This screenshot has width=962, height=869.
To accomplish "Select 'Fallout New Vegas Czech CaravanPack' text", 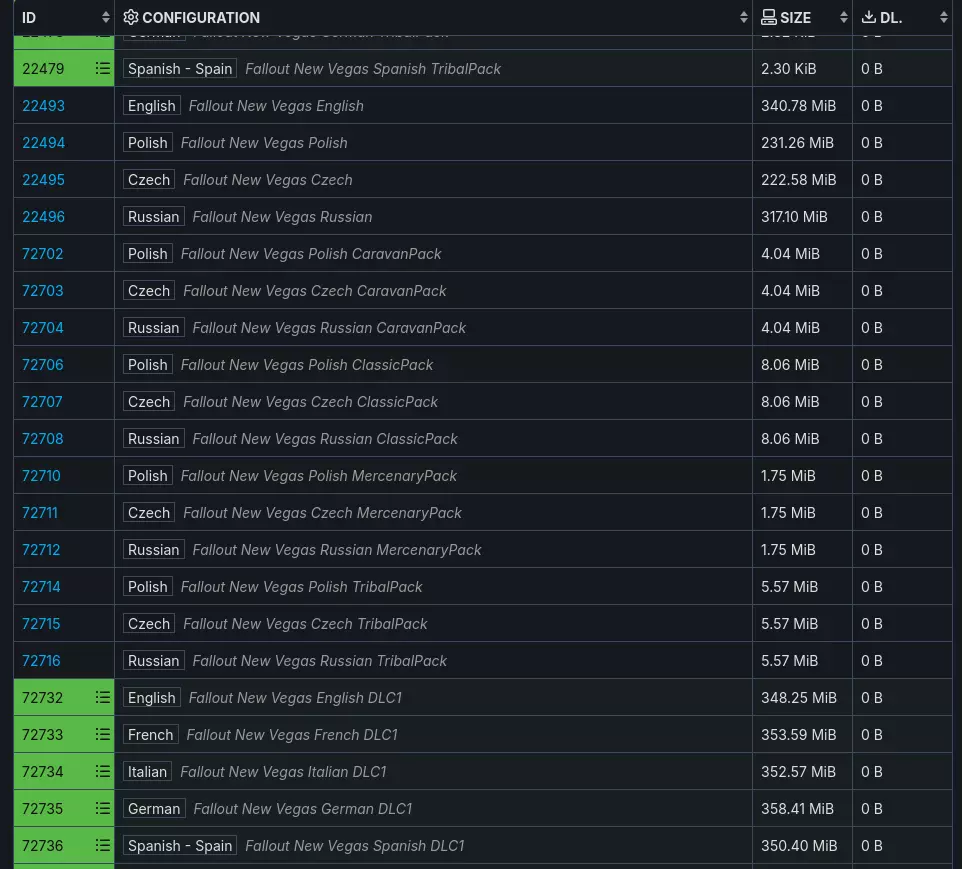I will (315, 290).
